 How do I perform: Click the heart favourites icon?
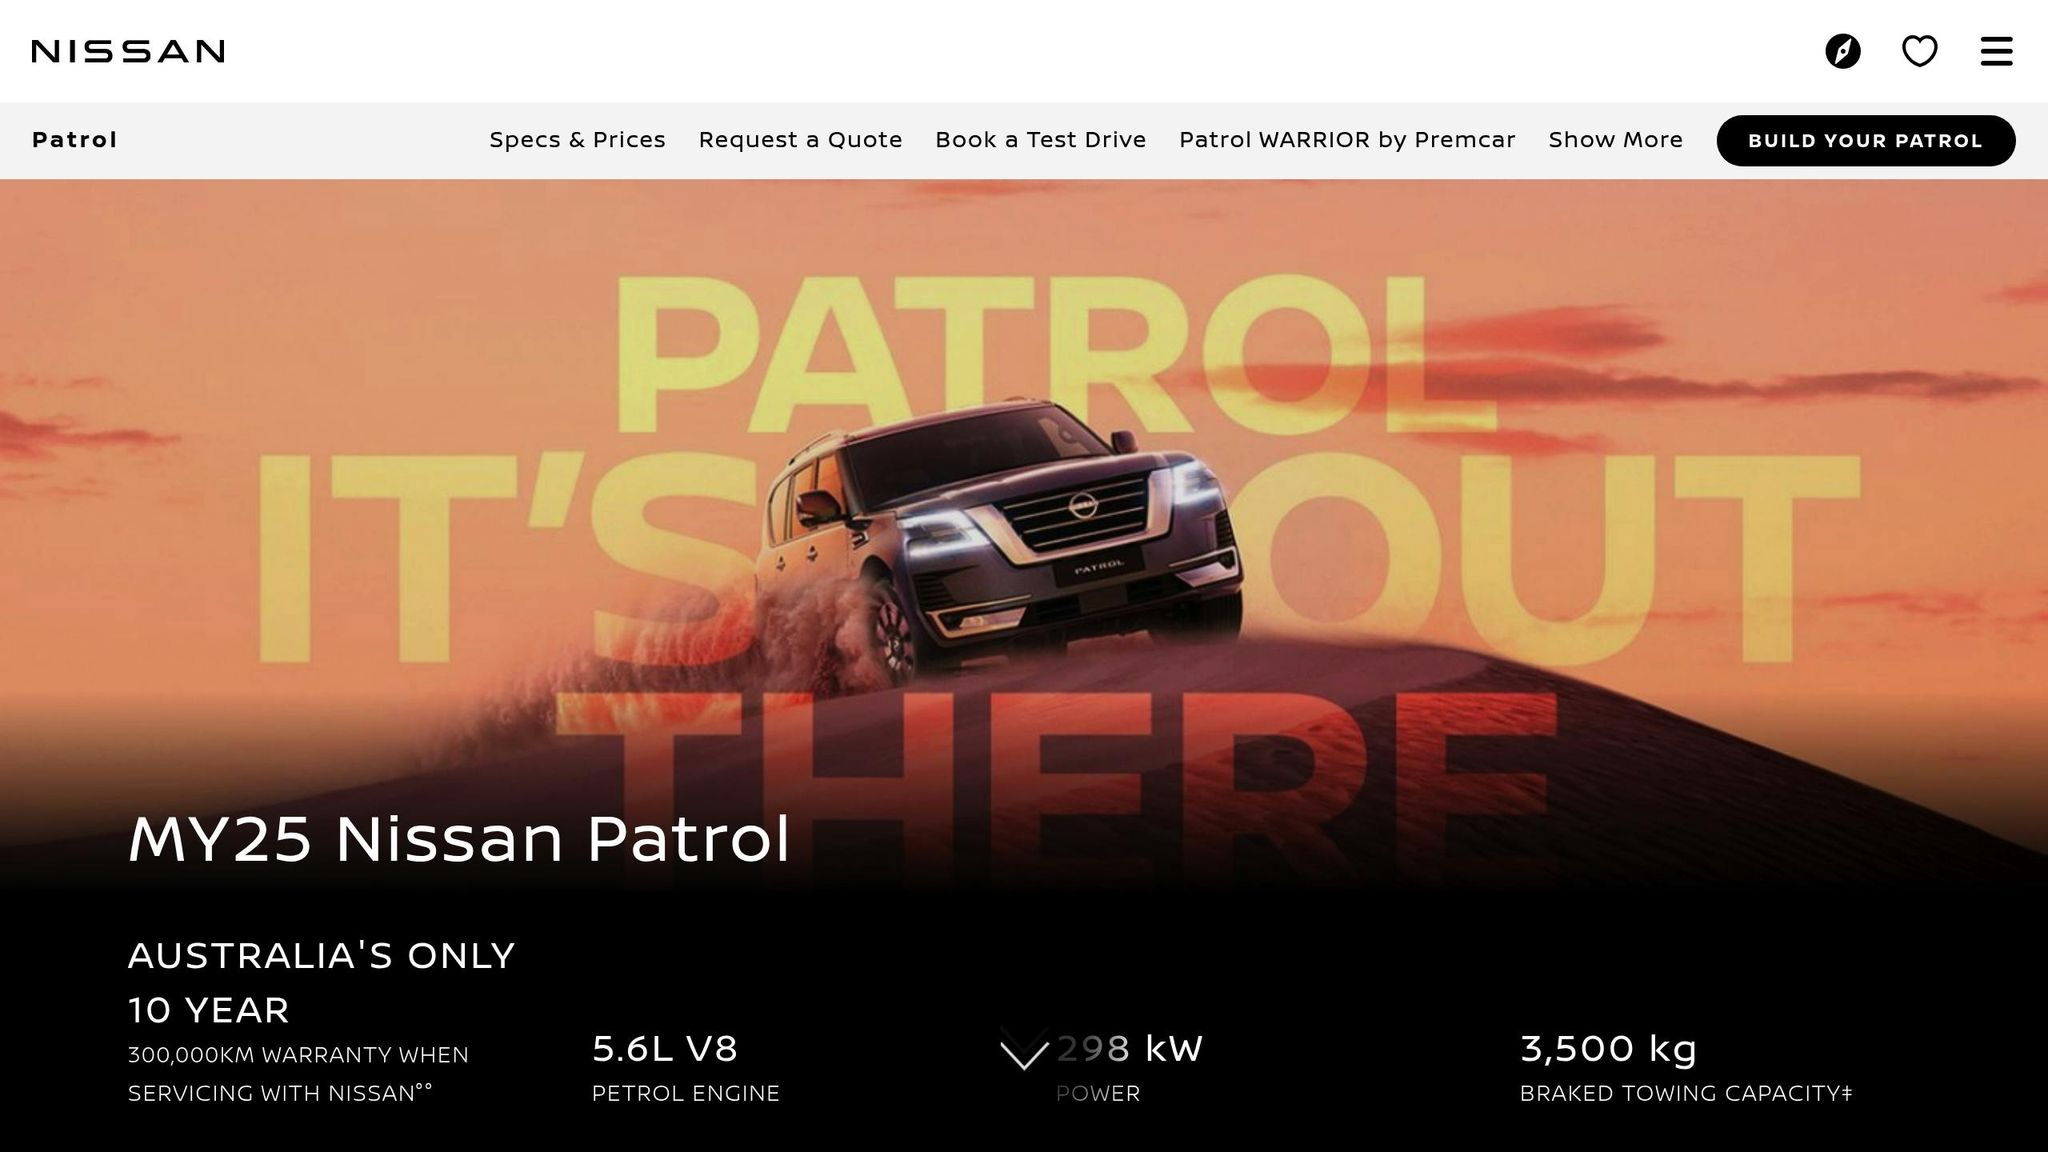click(1919, 51)
